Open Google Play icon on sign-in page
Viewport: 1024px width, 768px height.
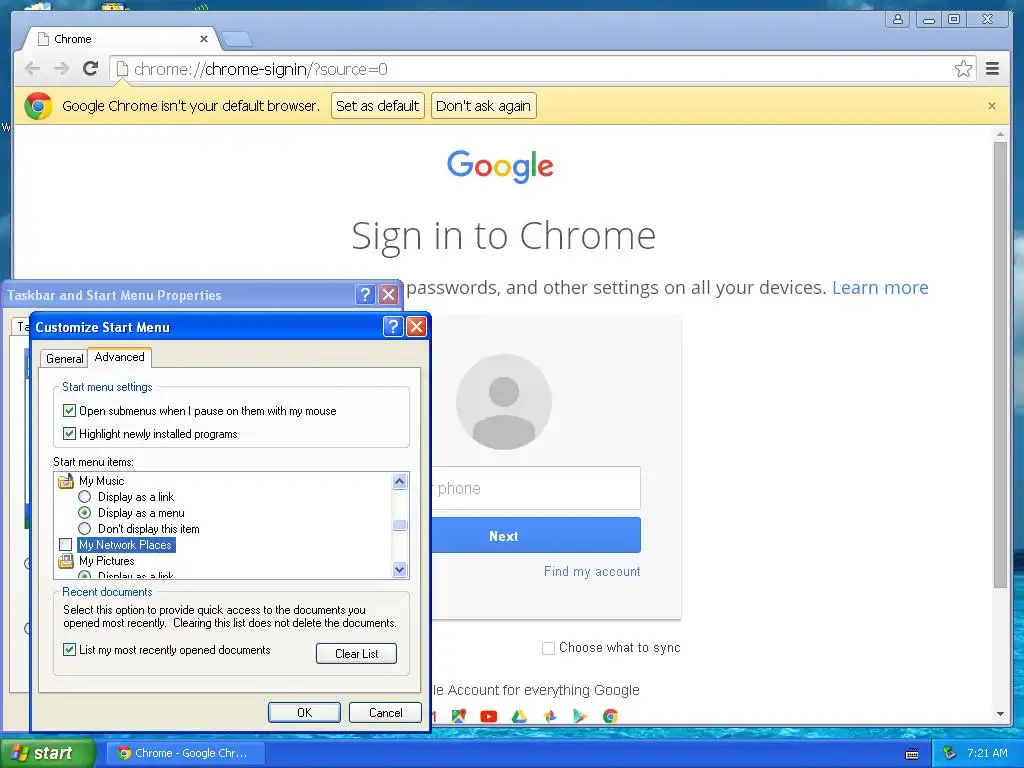click(x=579, y=716)
